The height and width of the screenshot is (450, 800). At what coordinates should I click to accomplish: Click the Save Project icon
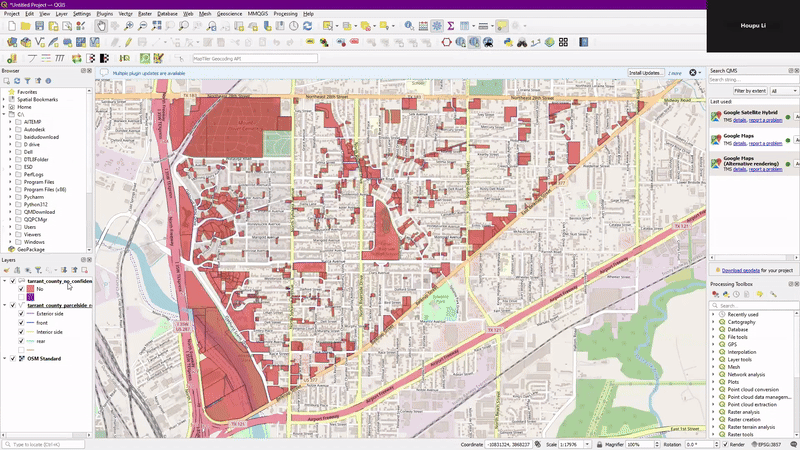pyautogui.click(x=39, y=26)
